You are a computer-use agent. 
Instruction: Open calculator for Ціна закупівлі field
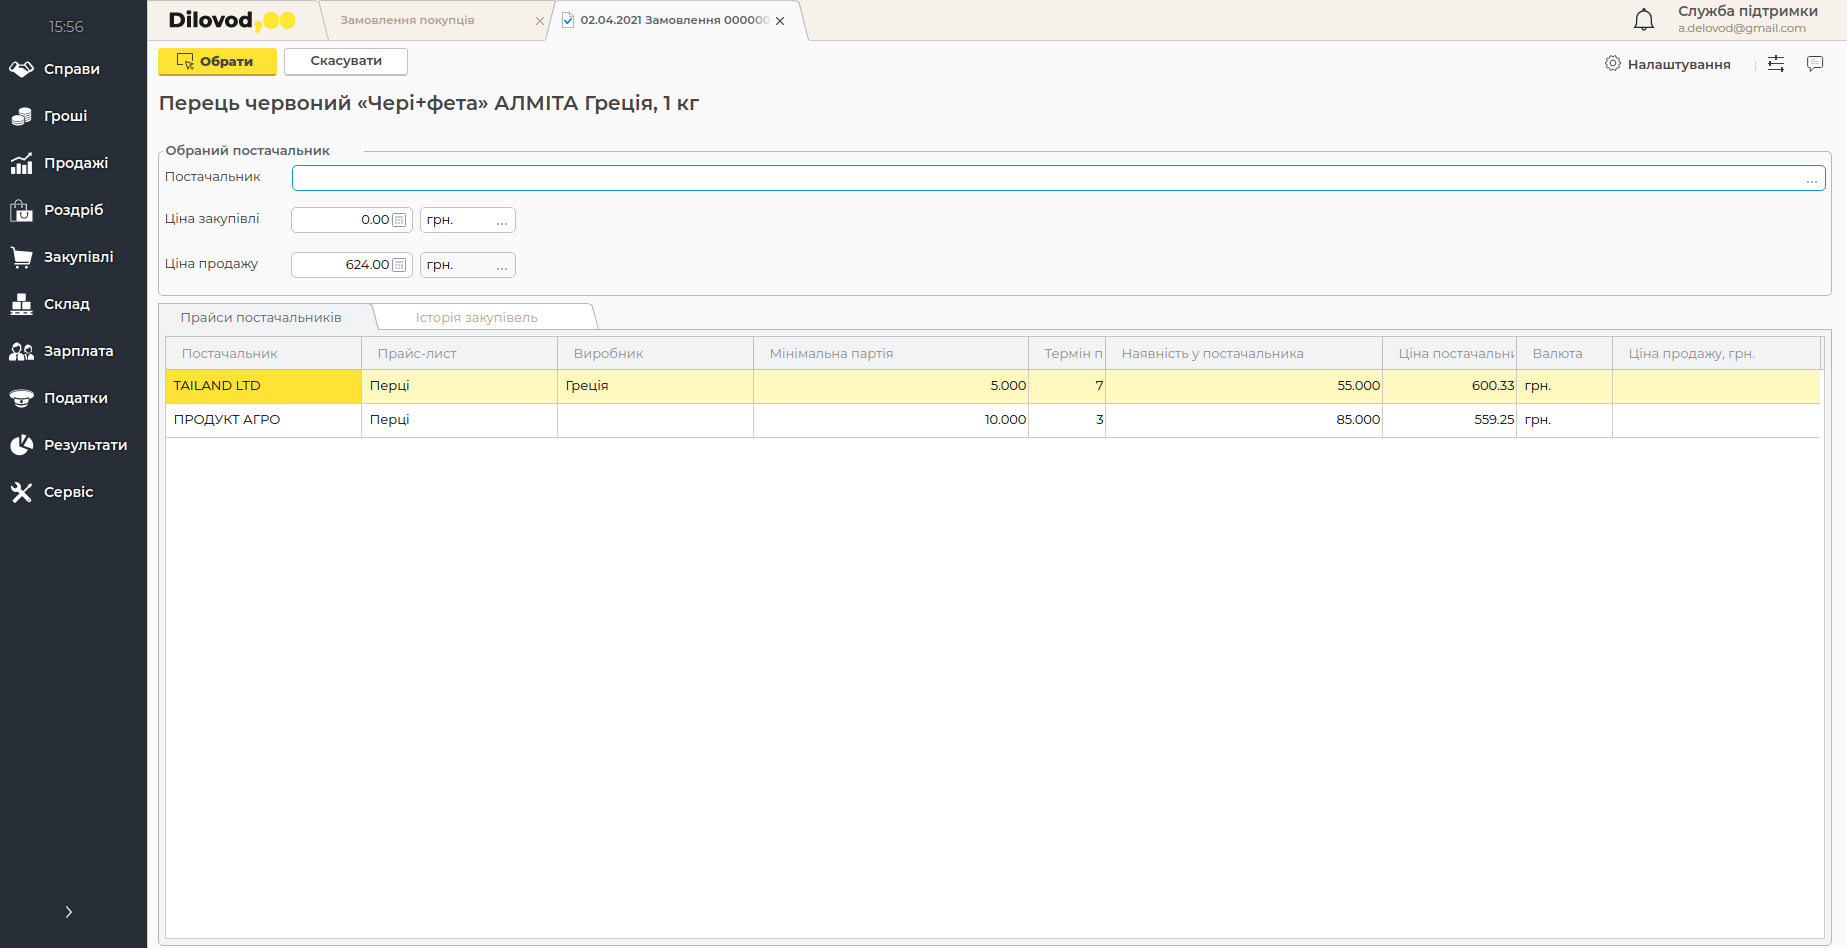(399, 220)
